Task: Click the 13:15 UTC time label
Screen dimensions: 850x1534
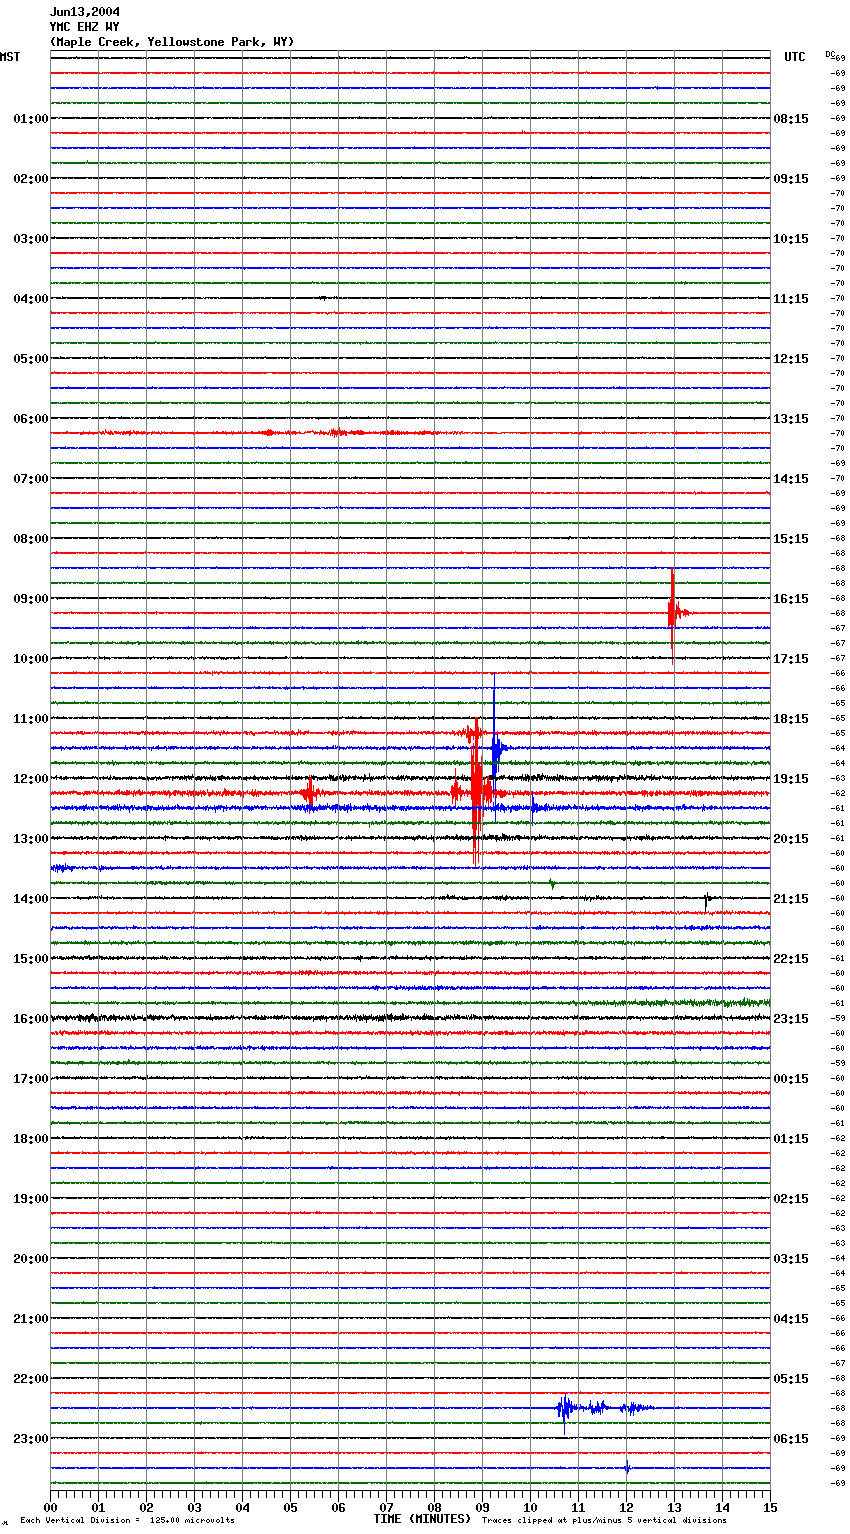Action: (x=791, y=419)
